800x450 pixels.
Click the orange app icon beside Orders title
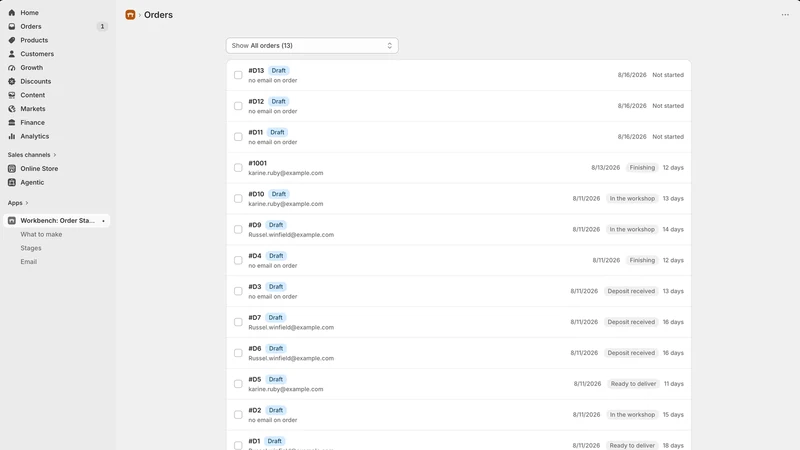pos(130,15)
